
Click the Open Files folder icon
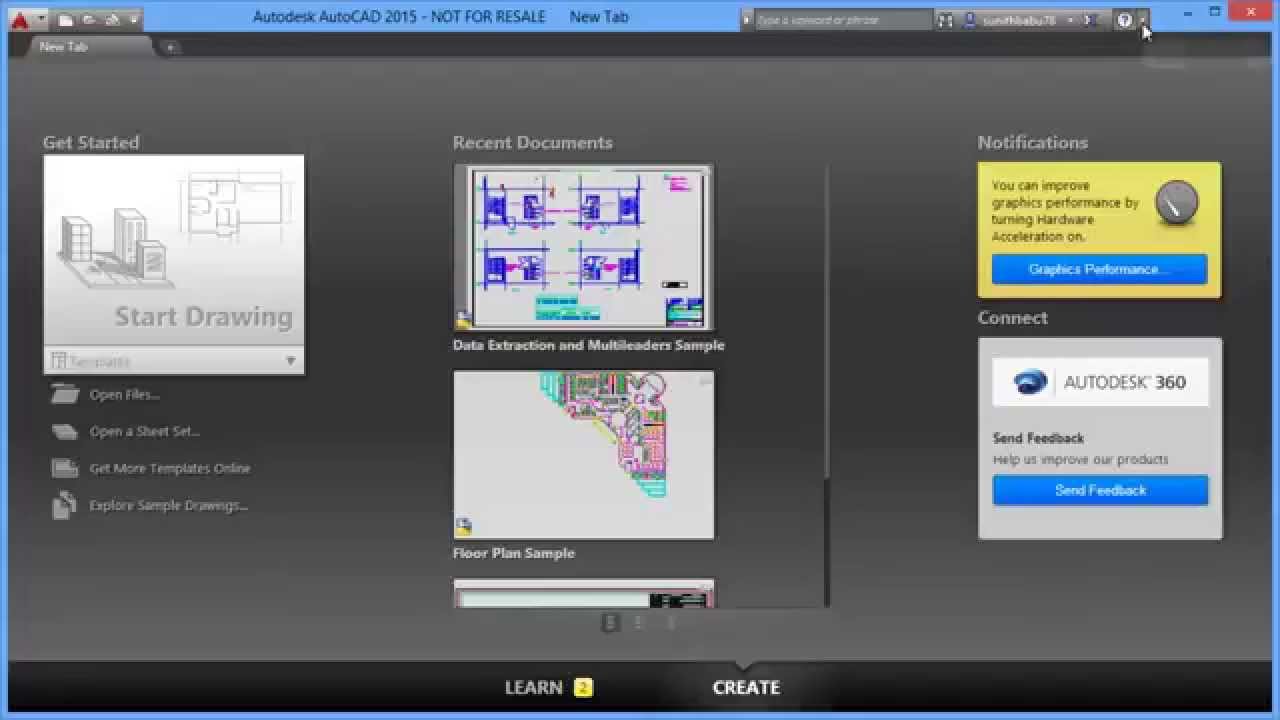point(65,394)
